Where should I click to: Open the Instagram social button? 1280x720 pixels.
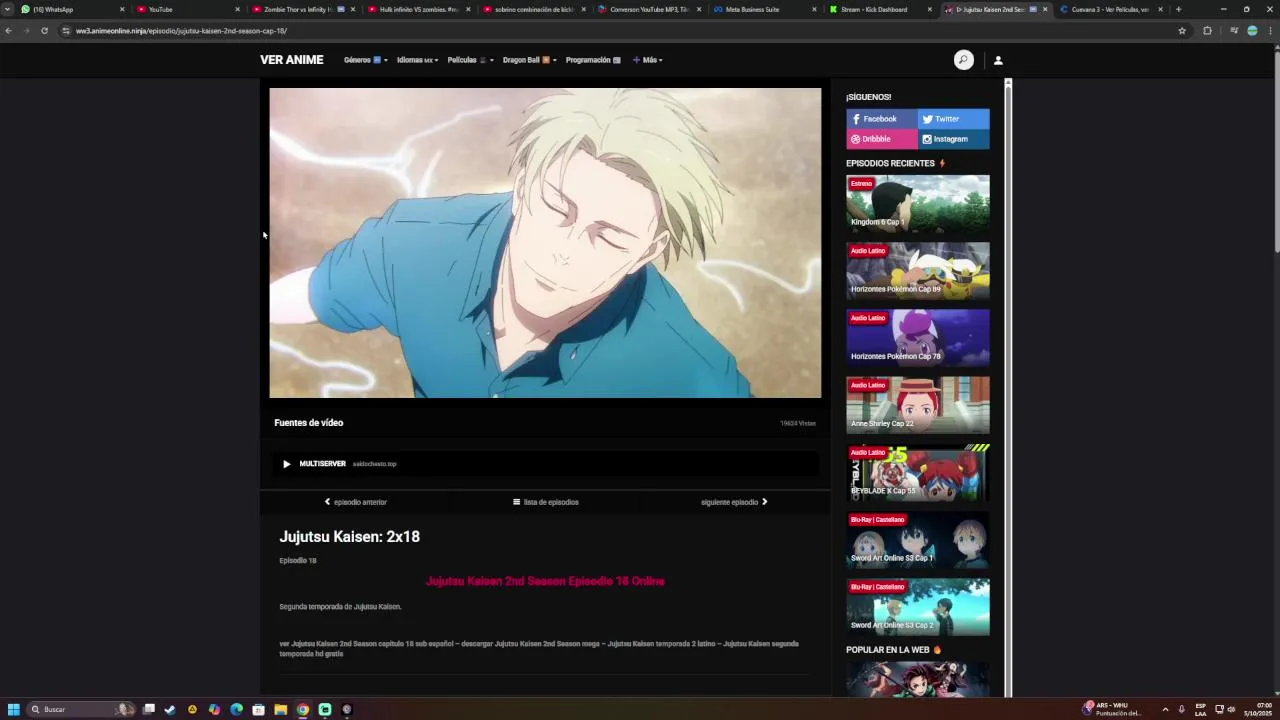(x=954, y=139)
